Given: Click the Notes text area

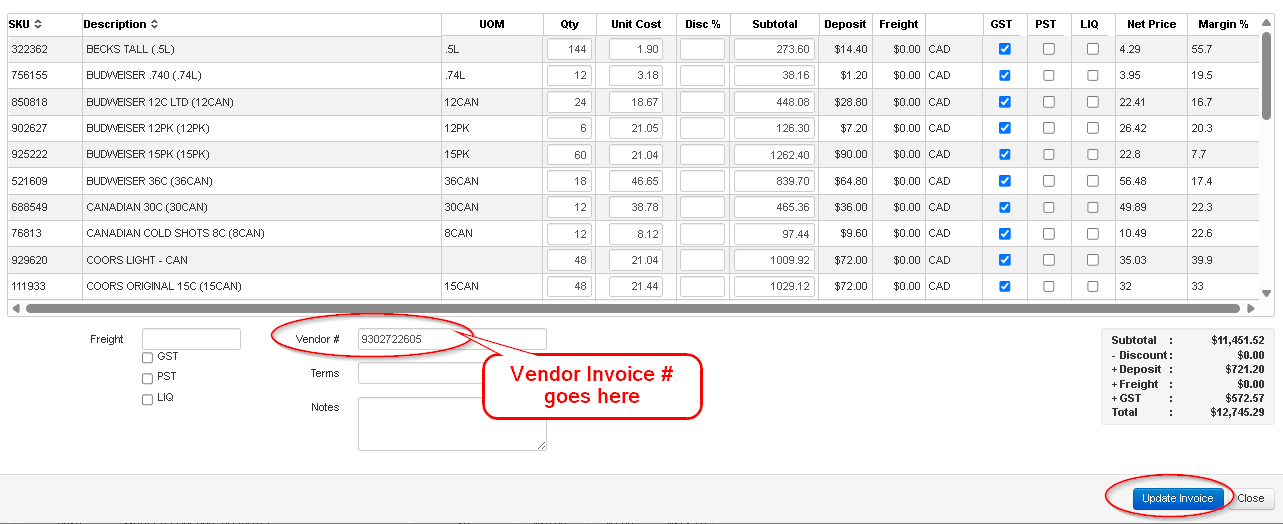Looking at the screenshot, I should pos(452,424).
